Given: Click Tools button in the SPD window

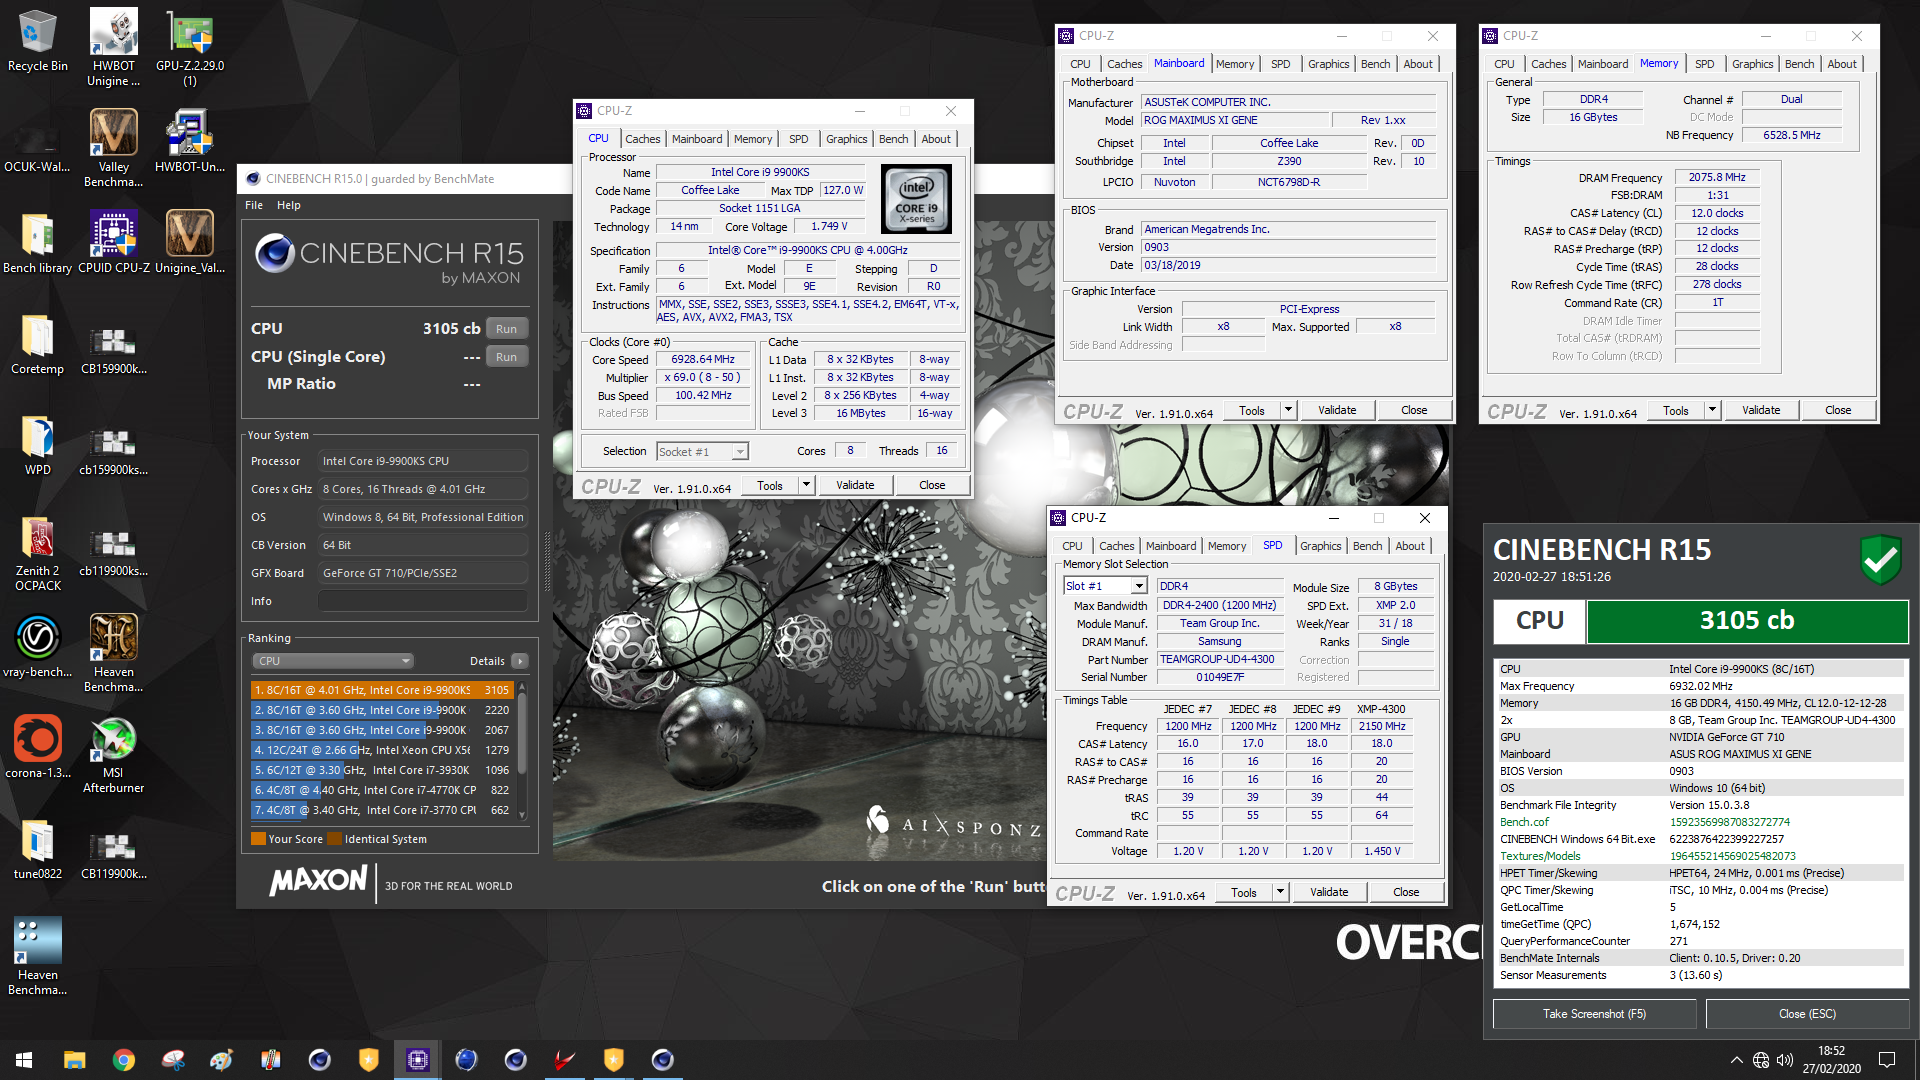Looking at the screenshot, I should coord(1244,892).
